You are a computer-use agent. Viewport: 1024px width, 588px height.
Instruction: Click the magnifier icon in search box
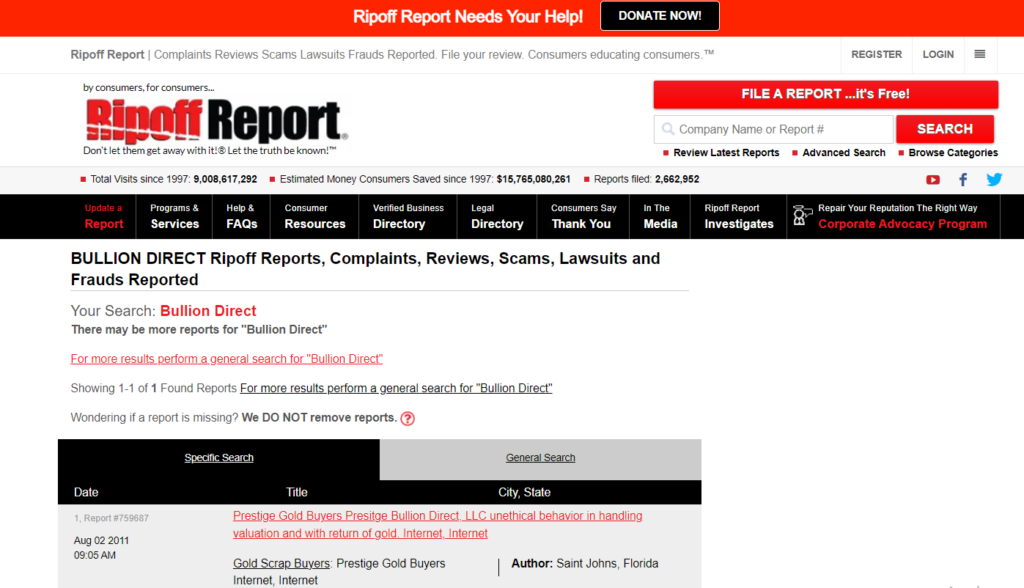[x=667, y=129]
